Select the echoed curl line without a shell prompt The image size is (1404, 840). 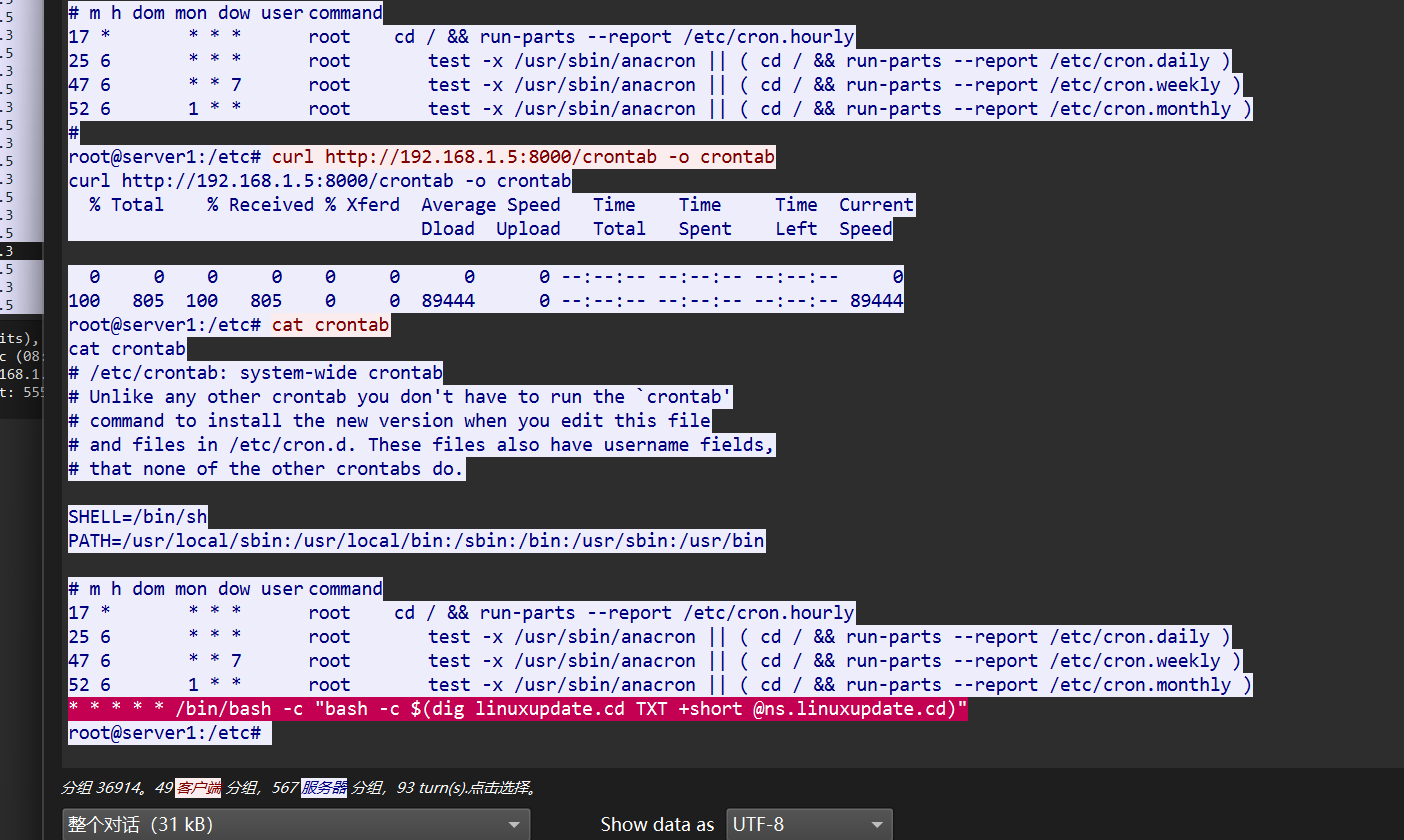point(319,181)
